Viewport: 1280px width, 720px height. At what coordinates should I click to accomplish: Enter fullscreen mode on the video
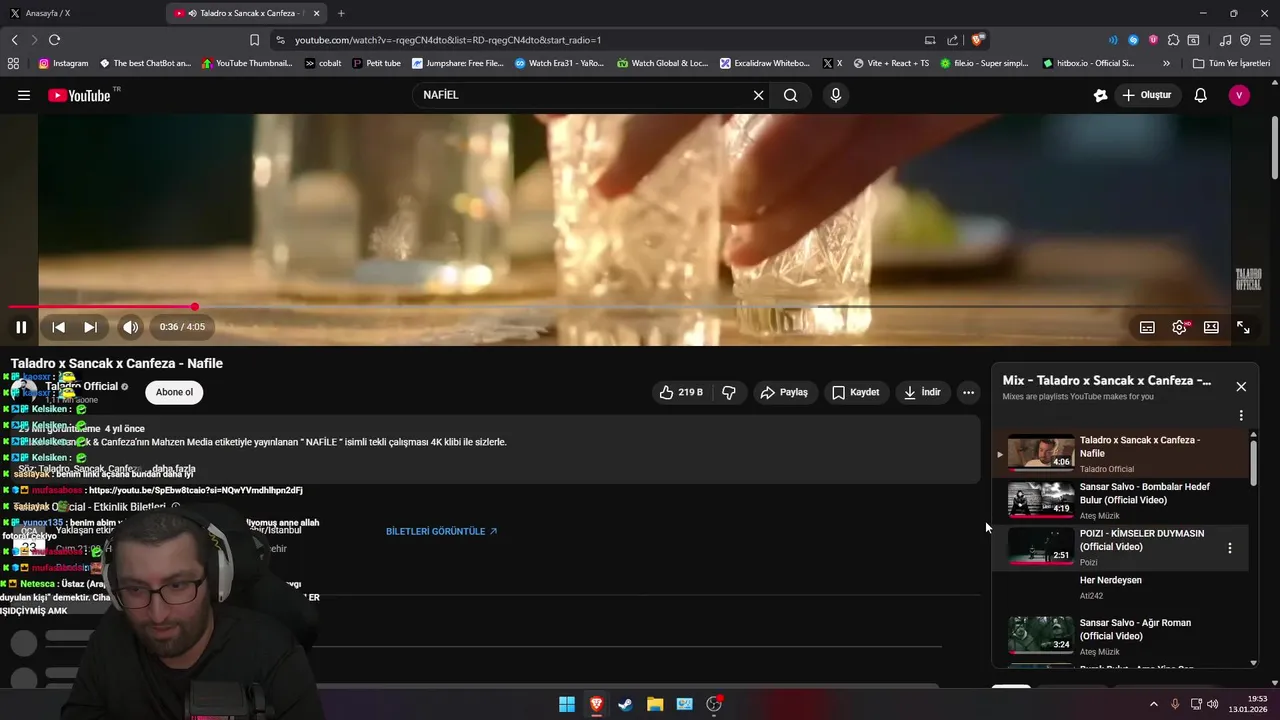click(x=1243, y=327)
